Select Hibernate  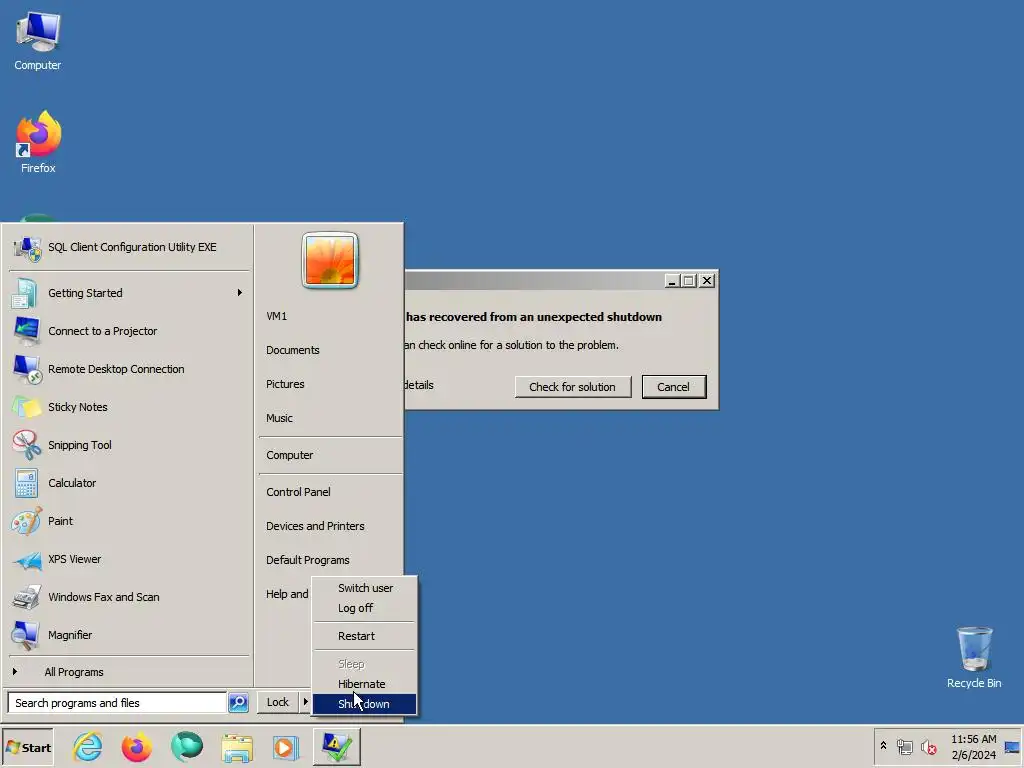tap(364, 684)
